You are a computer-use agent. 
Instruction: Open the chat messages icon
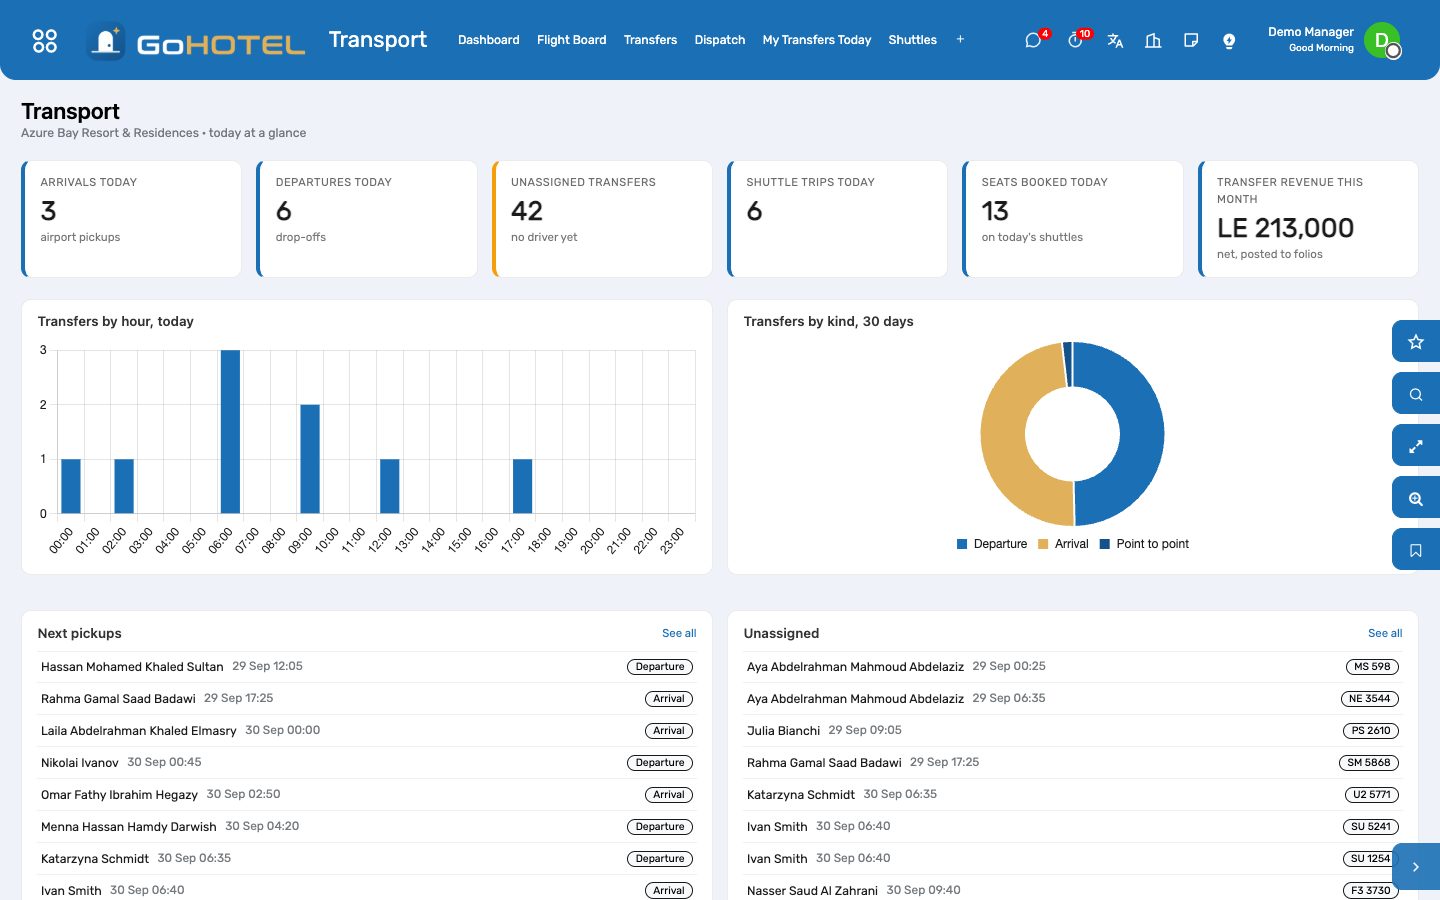[1033, 40]
